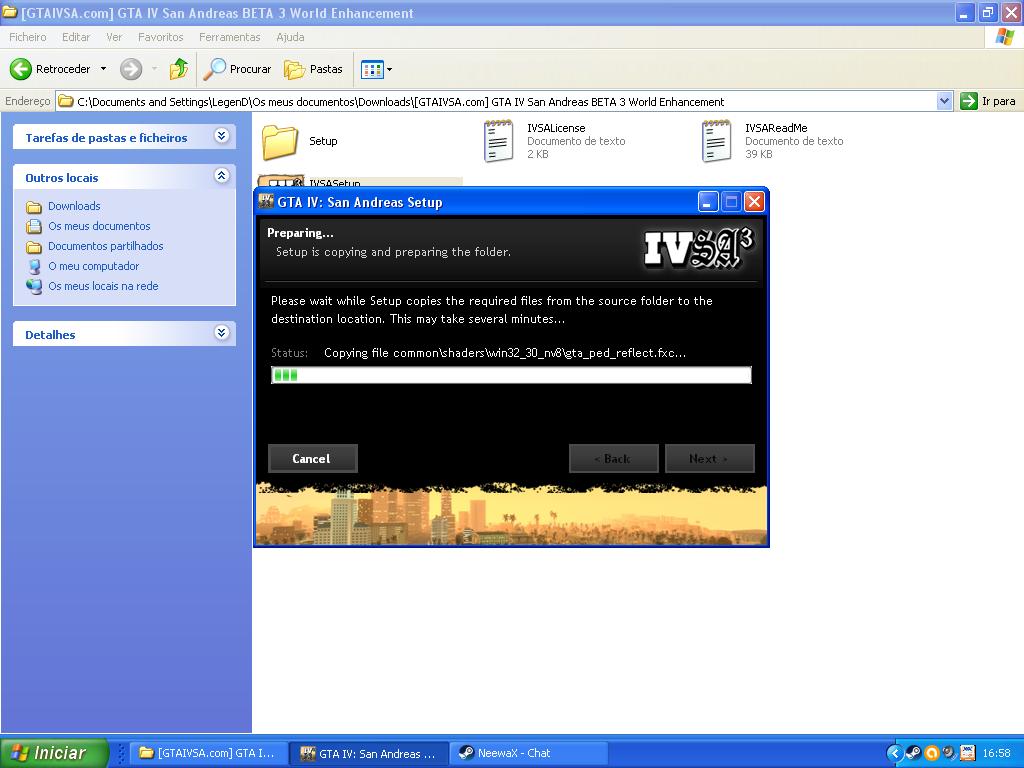Open the Iniciar start menu

pyautogui.click(x=54, y=753)
